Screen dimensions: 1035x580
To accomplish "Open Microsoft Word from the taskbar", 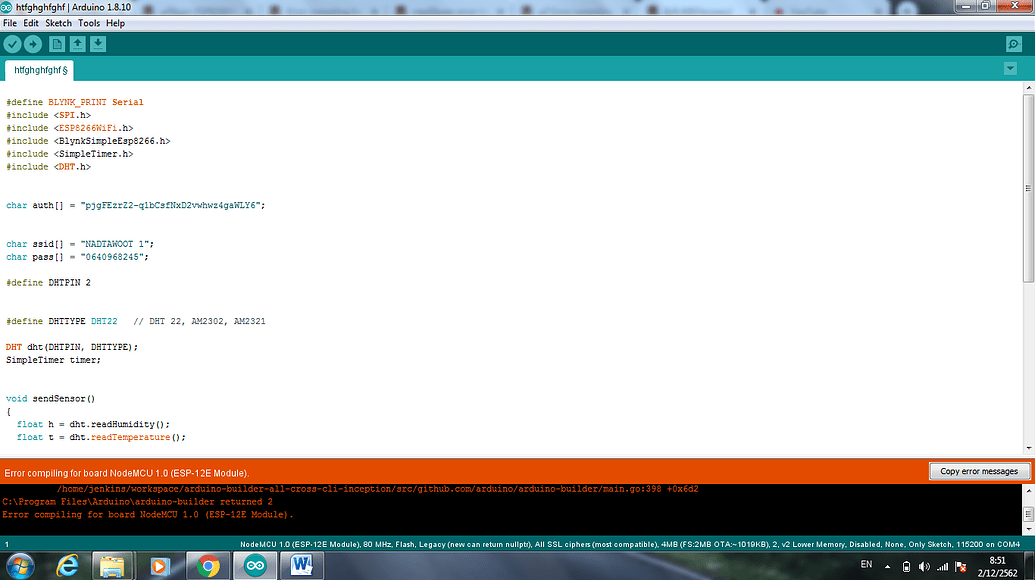I will click(301, 565).
